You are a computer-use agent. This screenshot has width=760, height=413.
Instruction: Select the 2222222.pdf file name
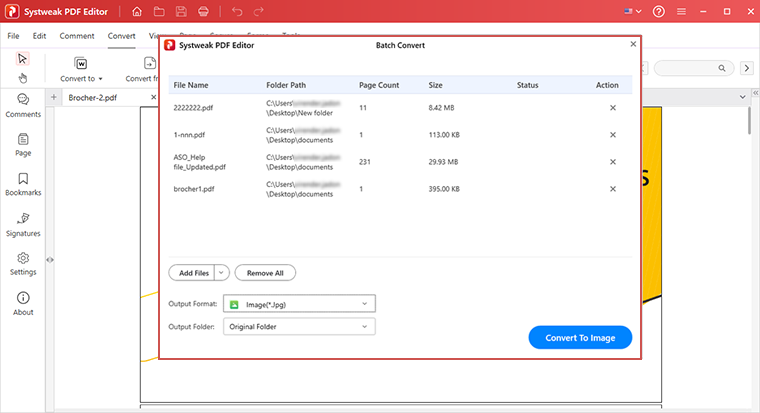[x=193, y=108]
